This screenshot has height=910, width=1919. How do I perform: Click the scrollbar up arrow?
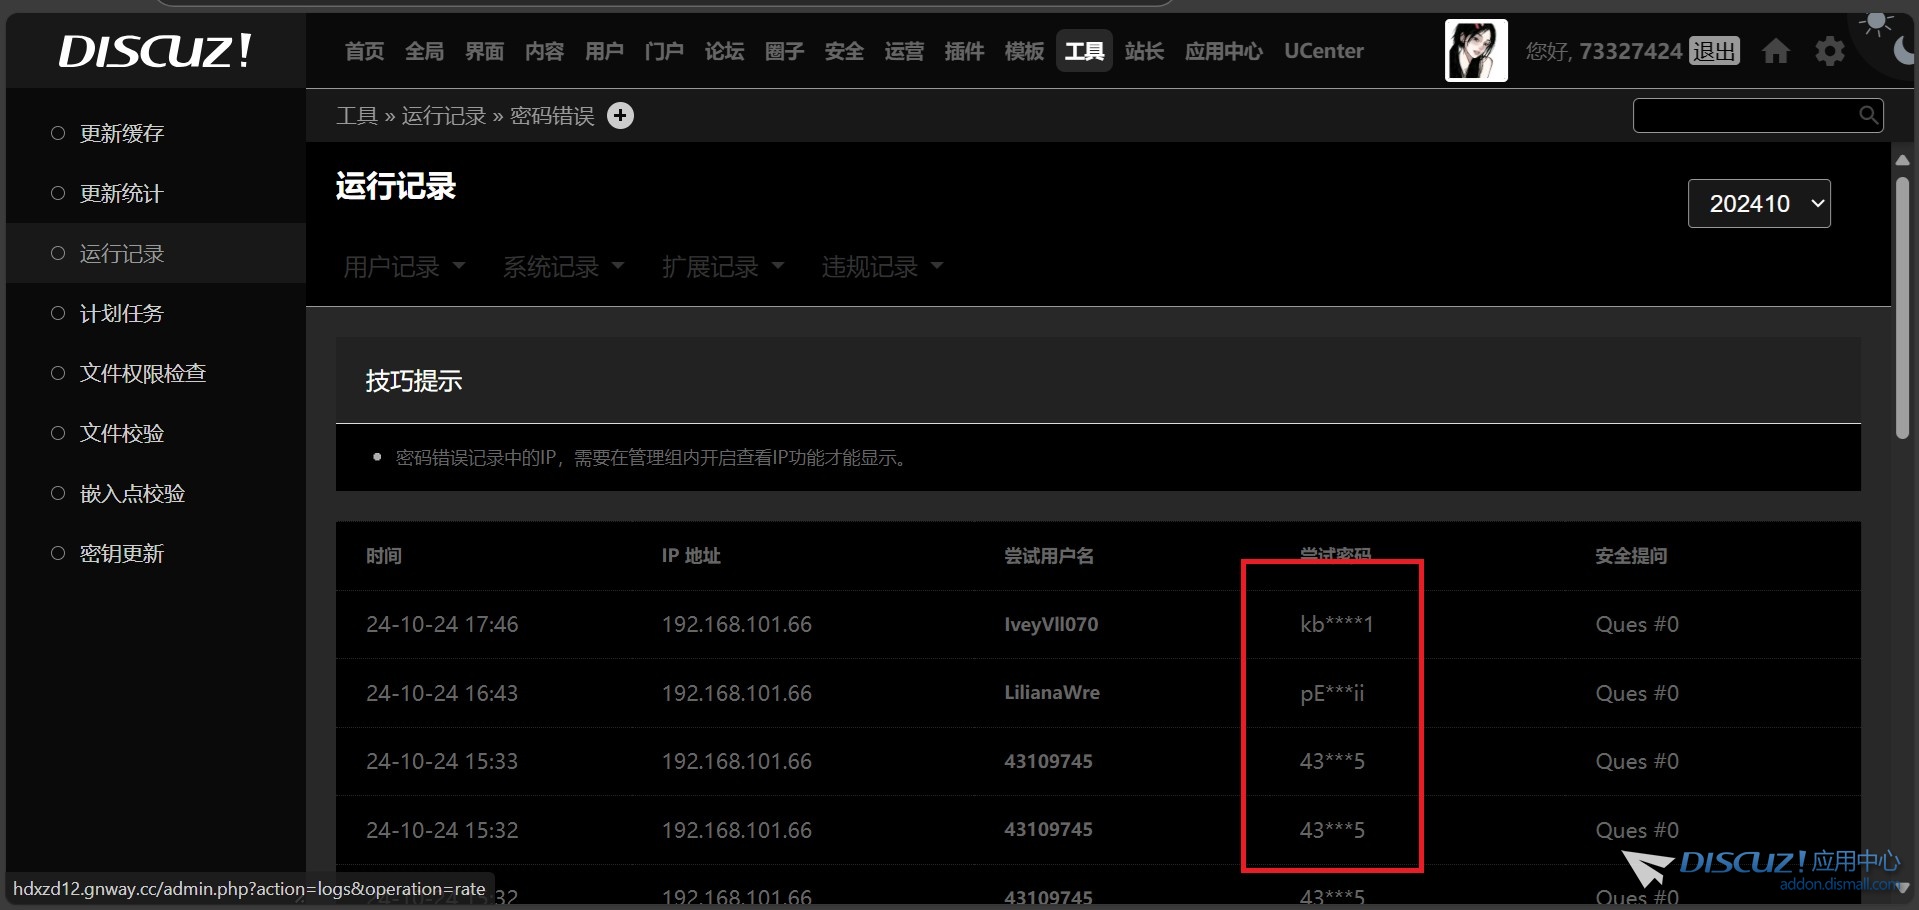[1902, 160]
